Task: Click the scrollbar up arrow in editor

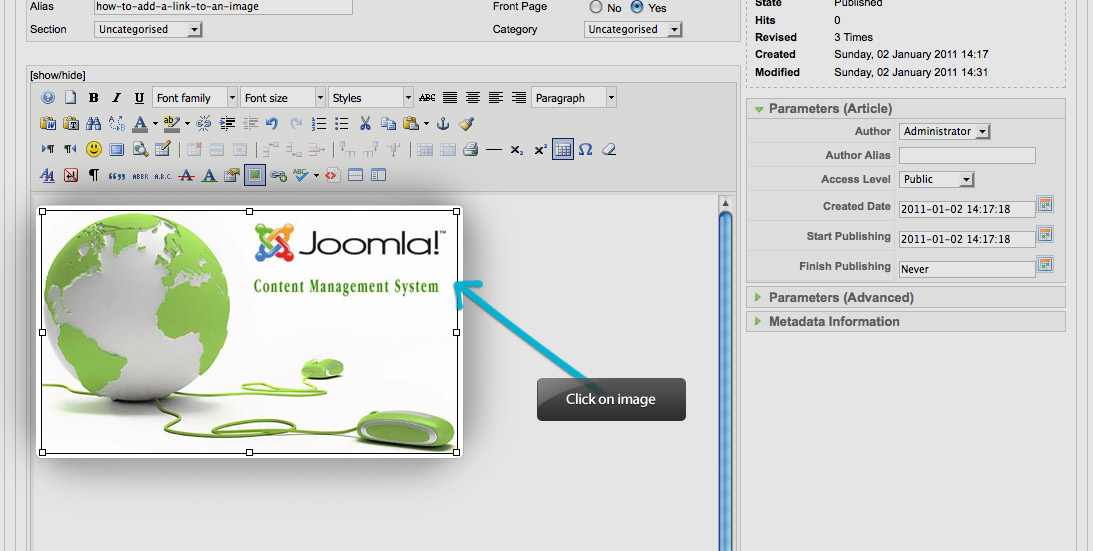Action: coord(725,203)
